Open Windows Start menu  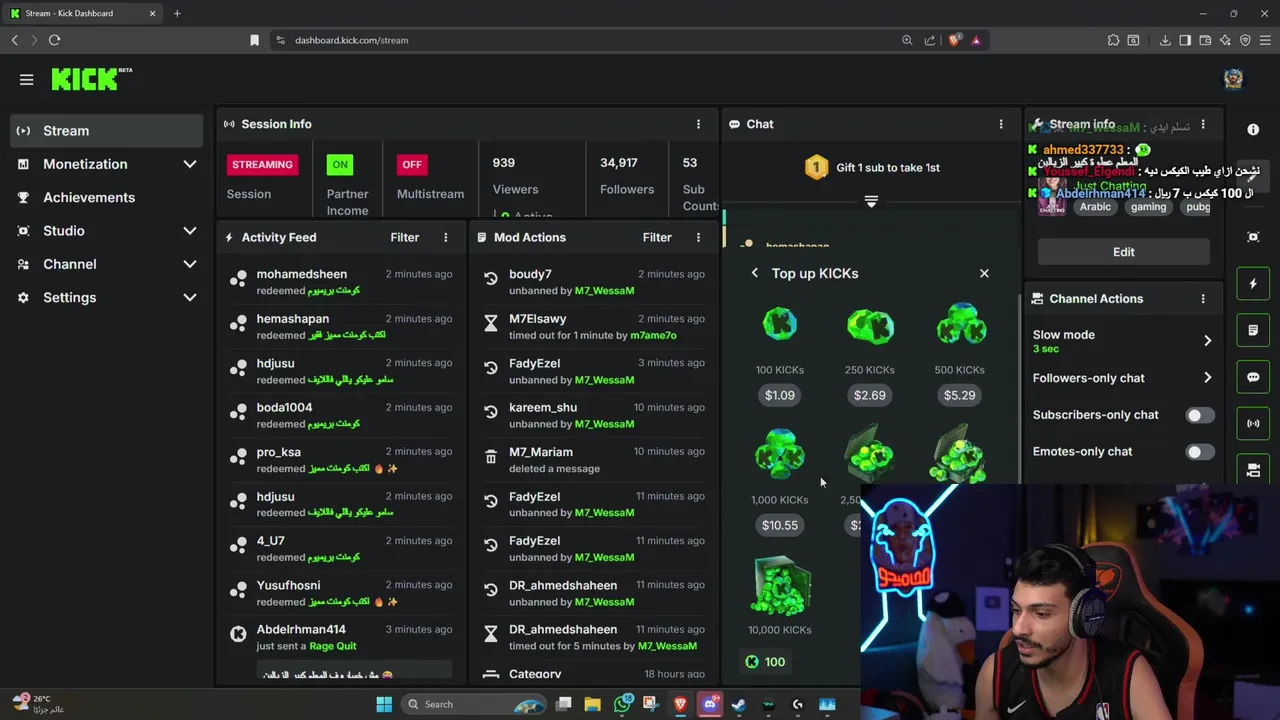(x=384, y=704)
